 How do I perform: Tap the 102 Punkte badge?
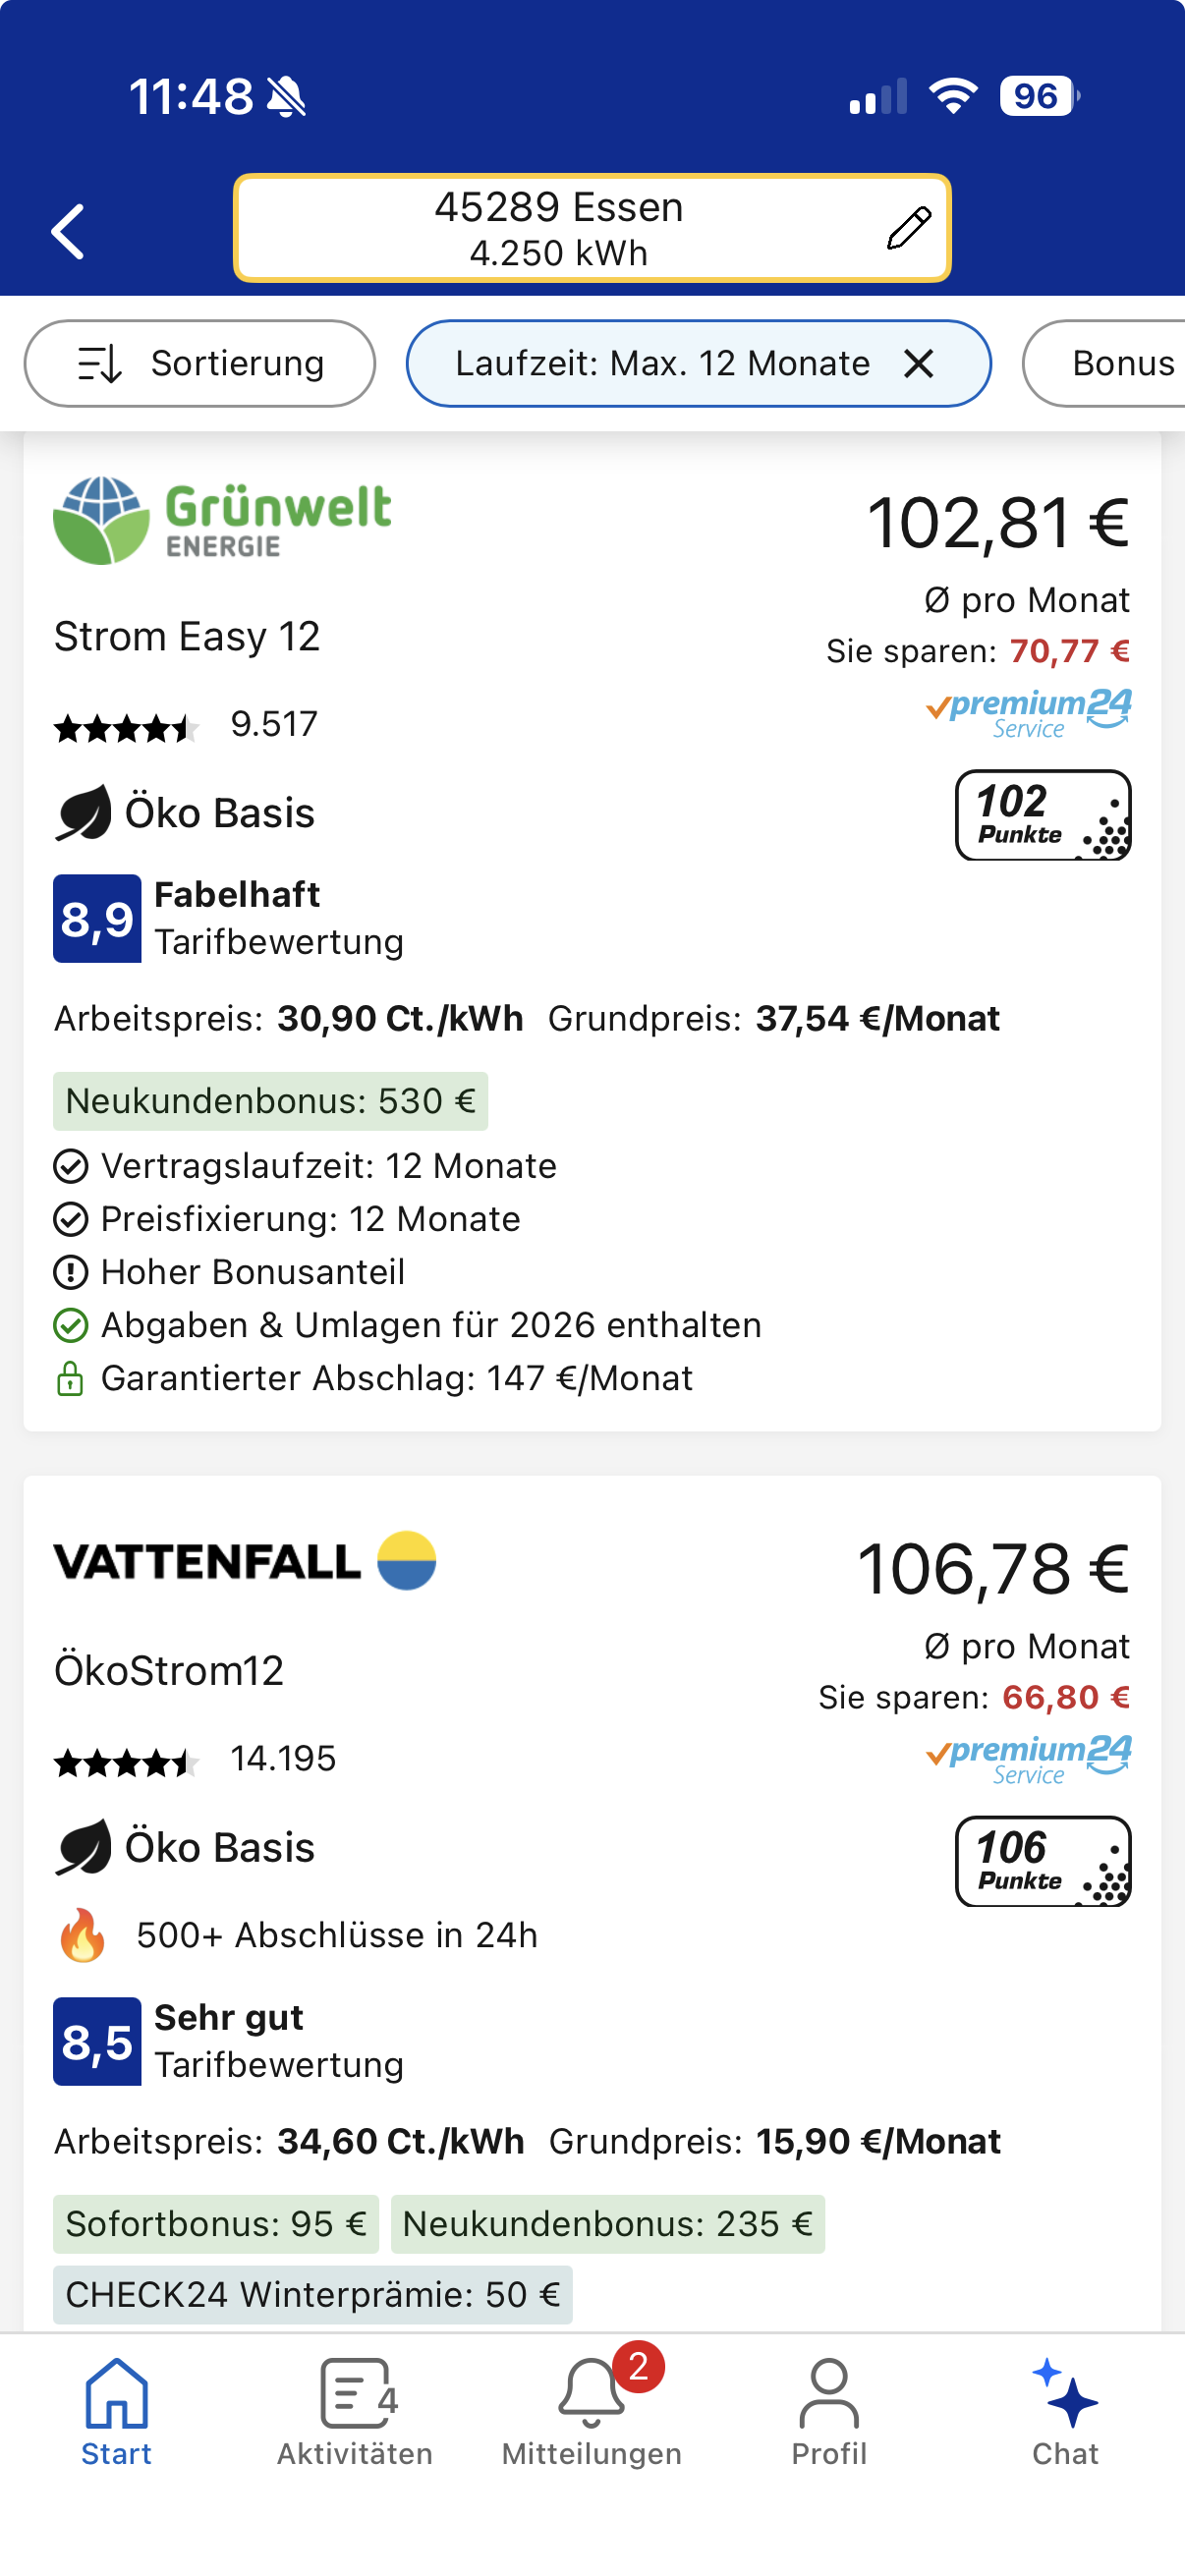(x=1042, y=815)
